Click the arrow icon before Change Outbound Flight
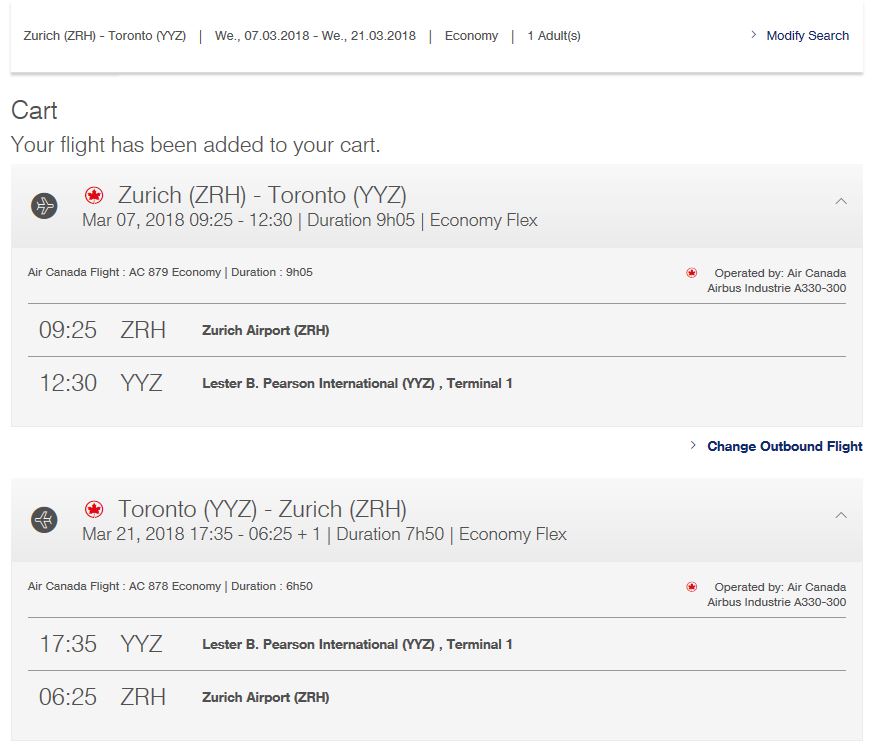 [x=693, y=446]
